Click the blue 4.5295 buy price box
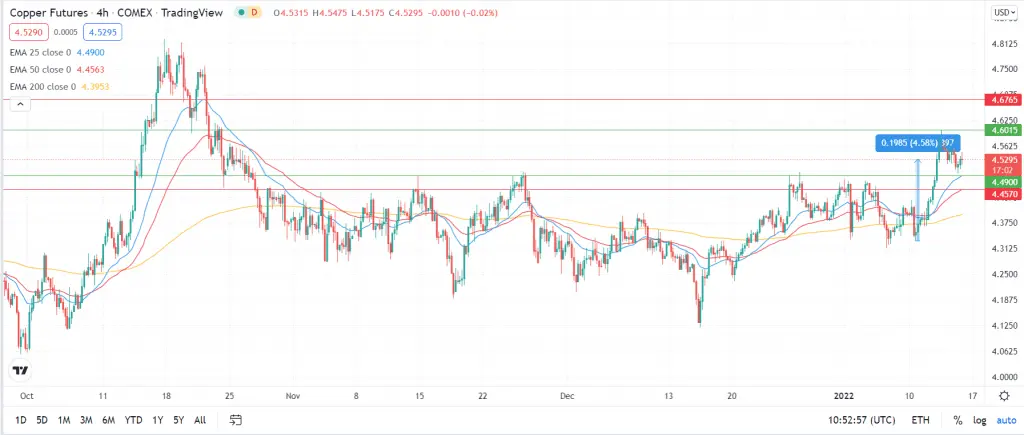Screen dimensions: 1024x435 [x=101, y=32]
